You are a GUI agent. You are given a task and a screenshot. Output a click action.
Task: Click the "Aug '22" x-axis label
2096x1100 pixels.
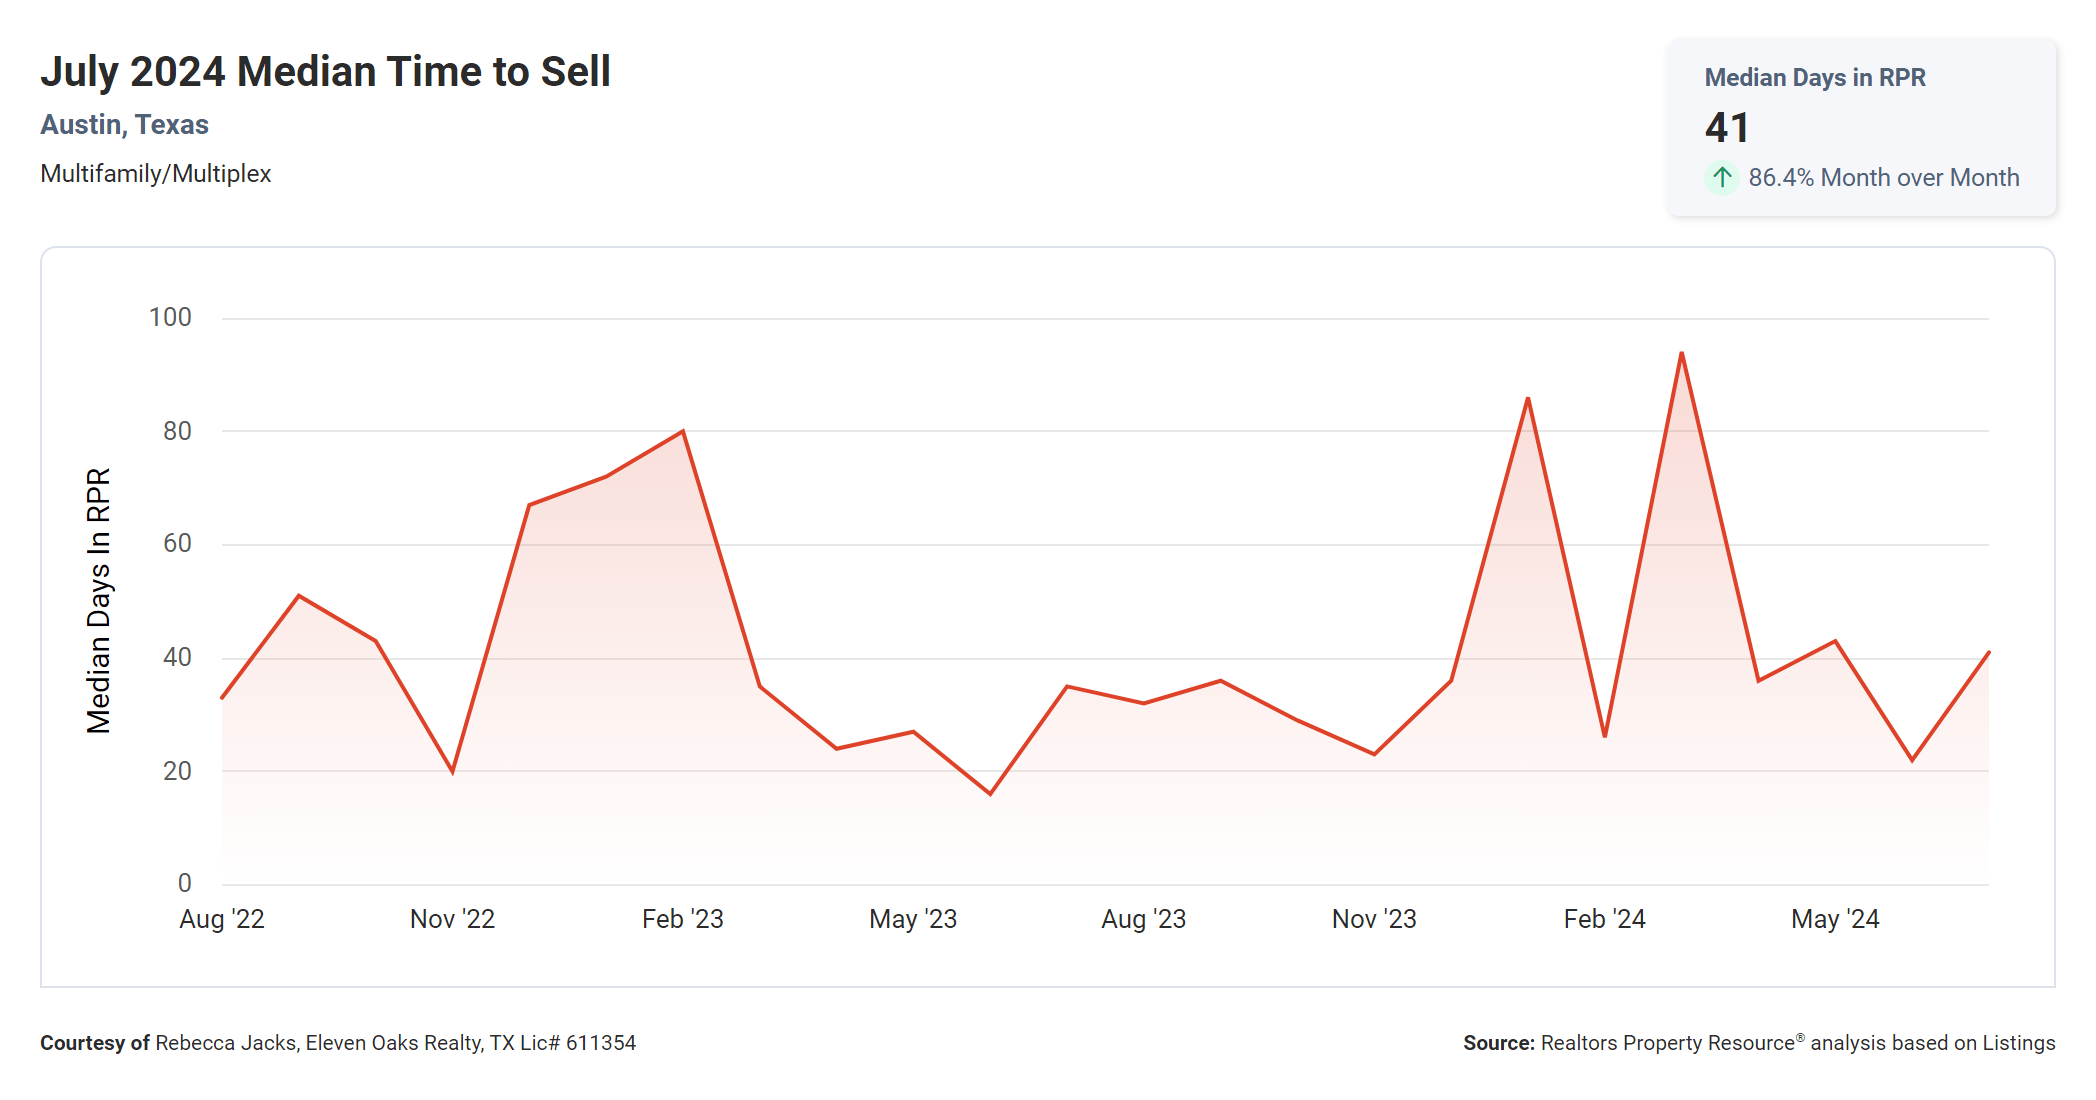pyautogui.click(x=222, y=919)
